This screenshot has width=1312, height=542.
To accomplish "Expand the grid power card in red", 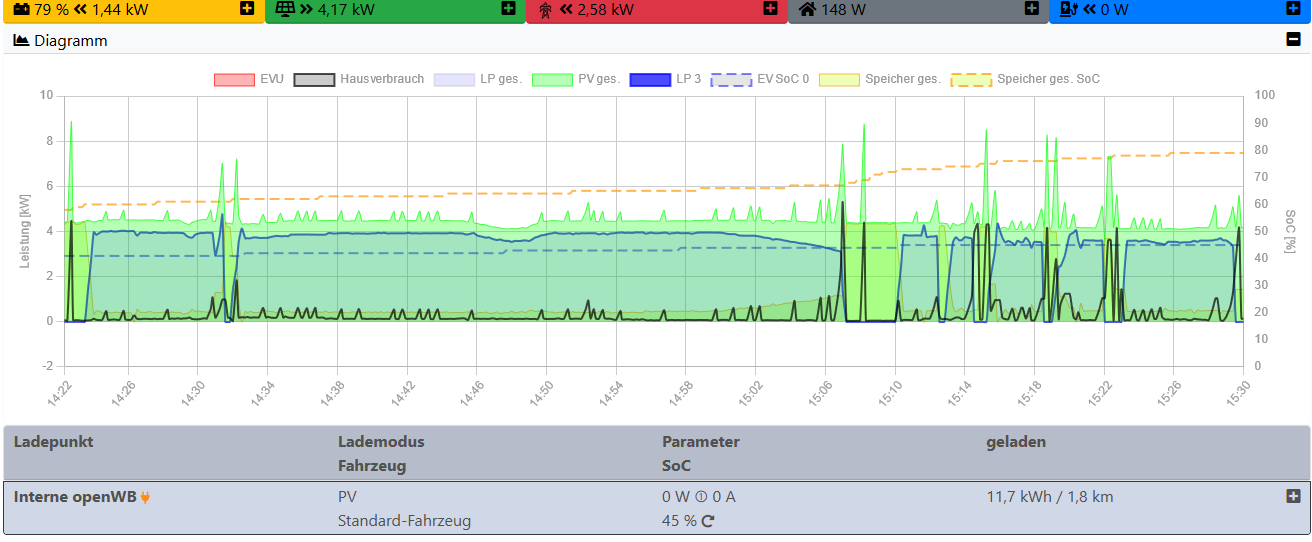I will 770,9.
